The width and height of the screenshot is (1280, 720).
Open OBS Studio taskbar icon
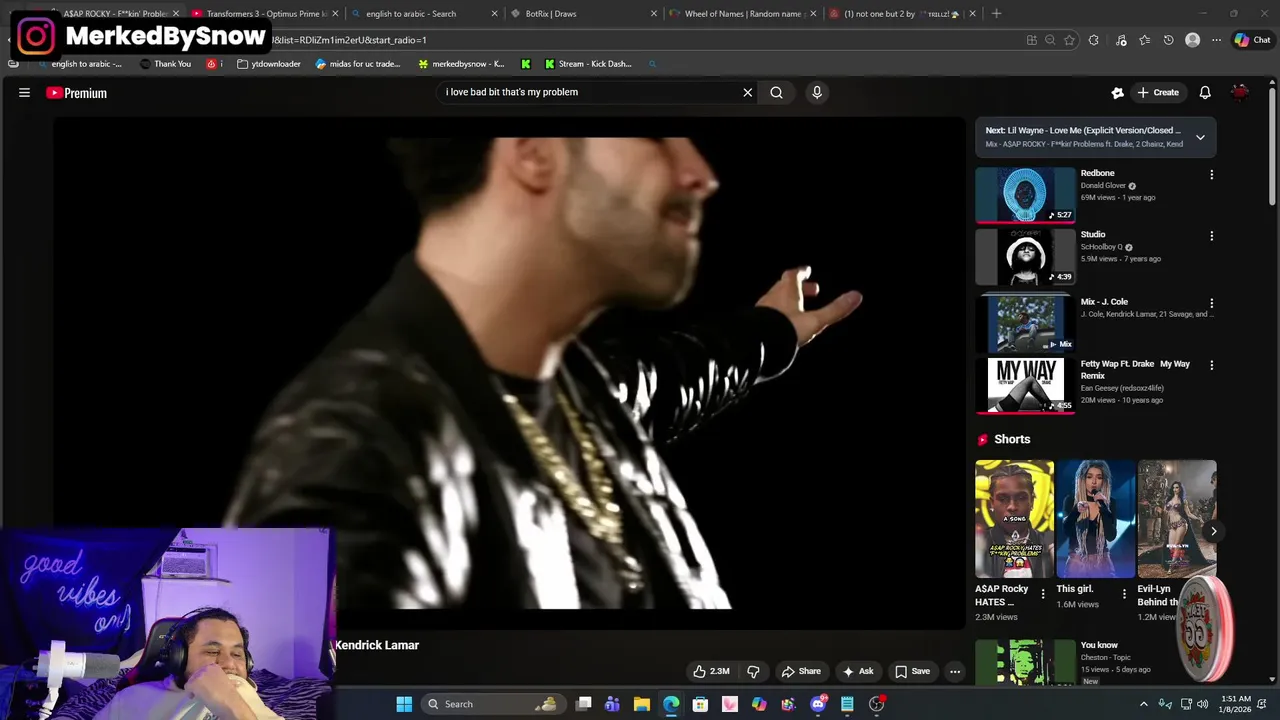(876, 704)
